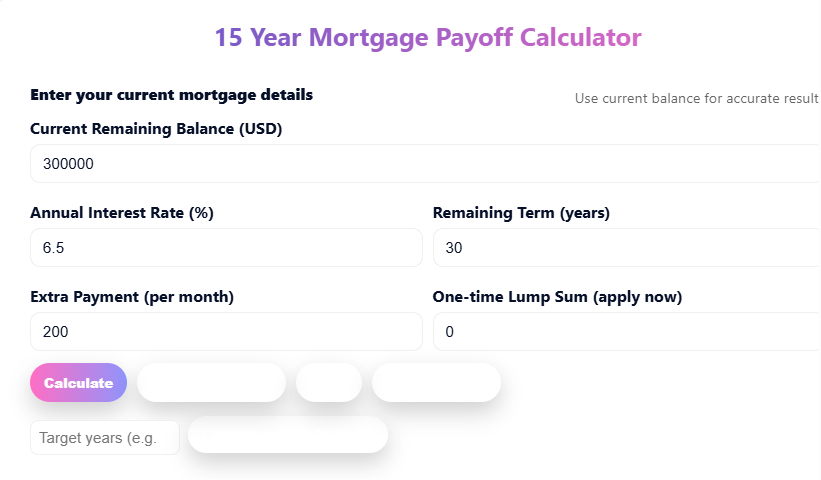Click the One-time Lump Sum label
The image size is (821, 480).
pos(557,297)
